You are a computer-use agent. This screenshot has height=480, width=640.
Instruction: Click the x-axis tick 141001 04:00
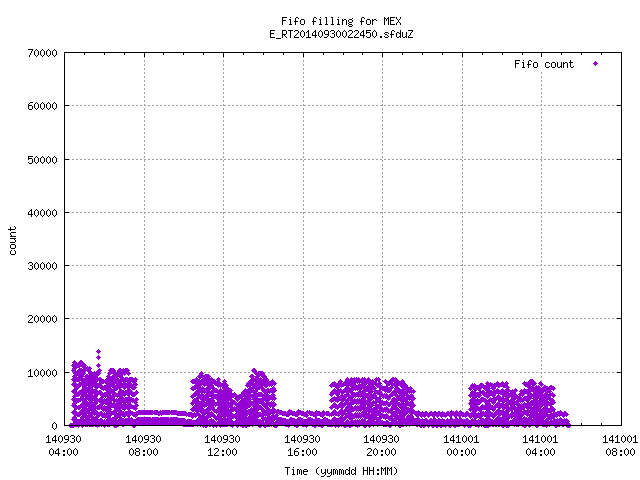pyautogui.click(x=540, y=446)
